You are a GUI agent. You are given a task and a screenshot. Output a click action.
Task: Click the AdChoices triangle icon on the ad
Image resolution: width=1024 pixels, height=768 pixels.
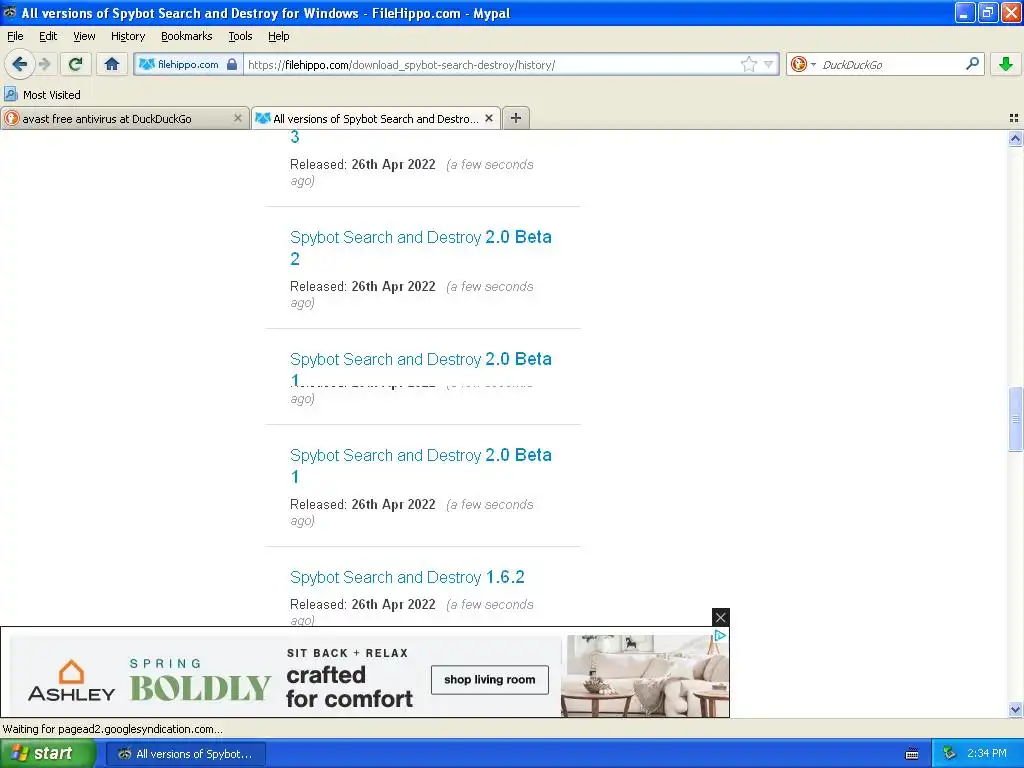coord(720,635)
